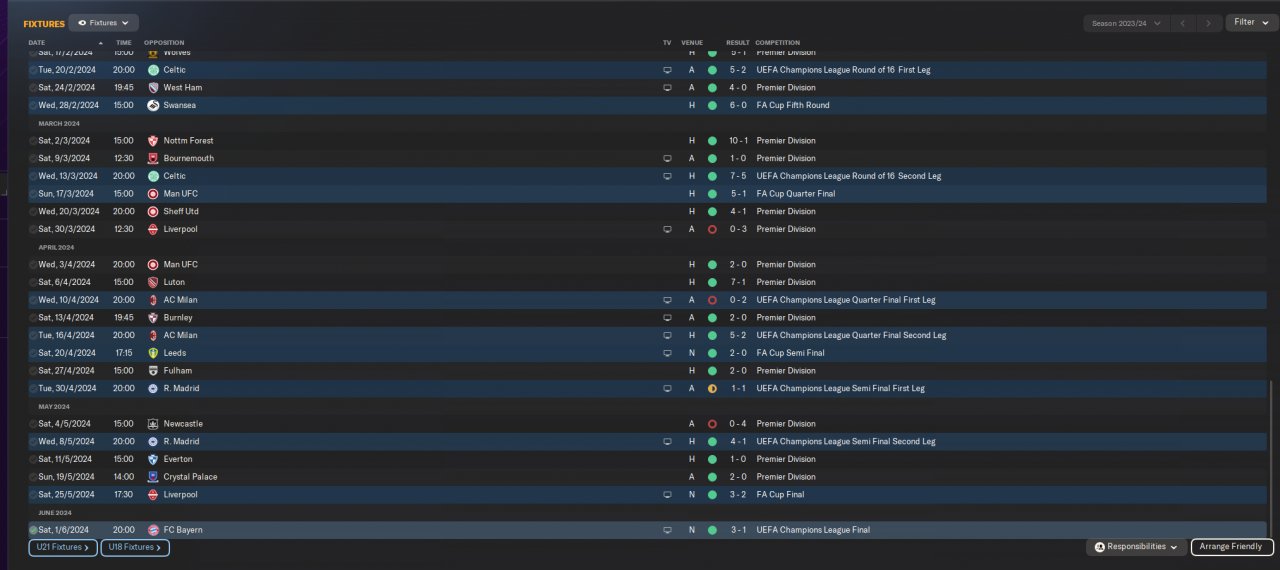Click the Newcastle club badge

point(153,423)
